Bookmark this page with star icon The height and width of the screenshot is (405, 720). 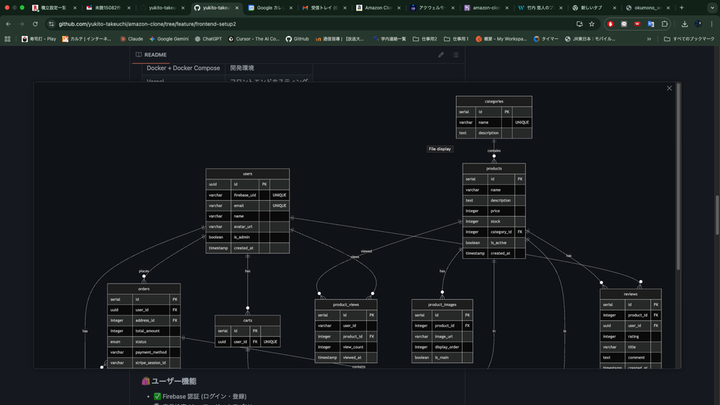point(594,22)
